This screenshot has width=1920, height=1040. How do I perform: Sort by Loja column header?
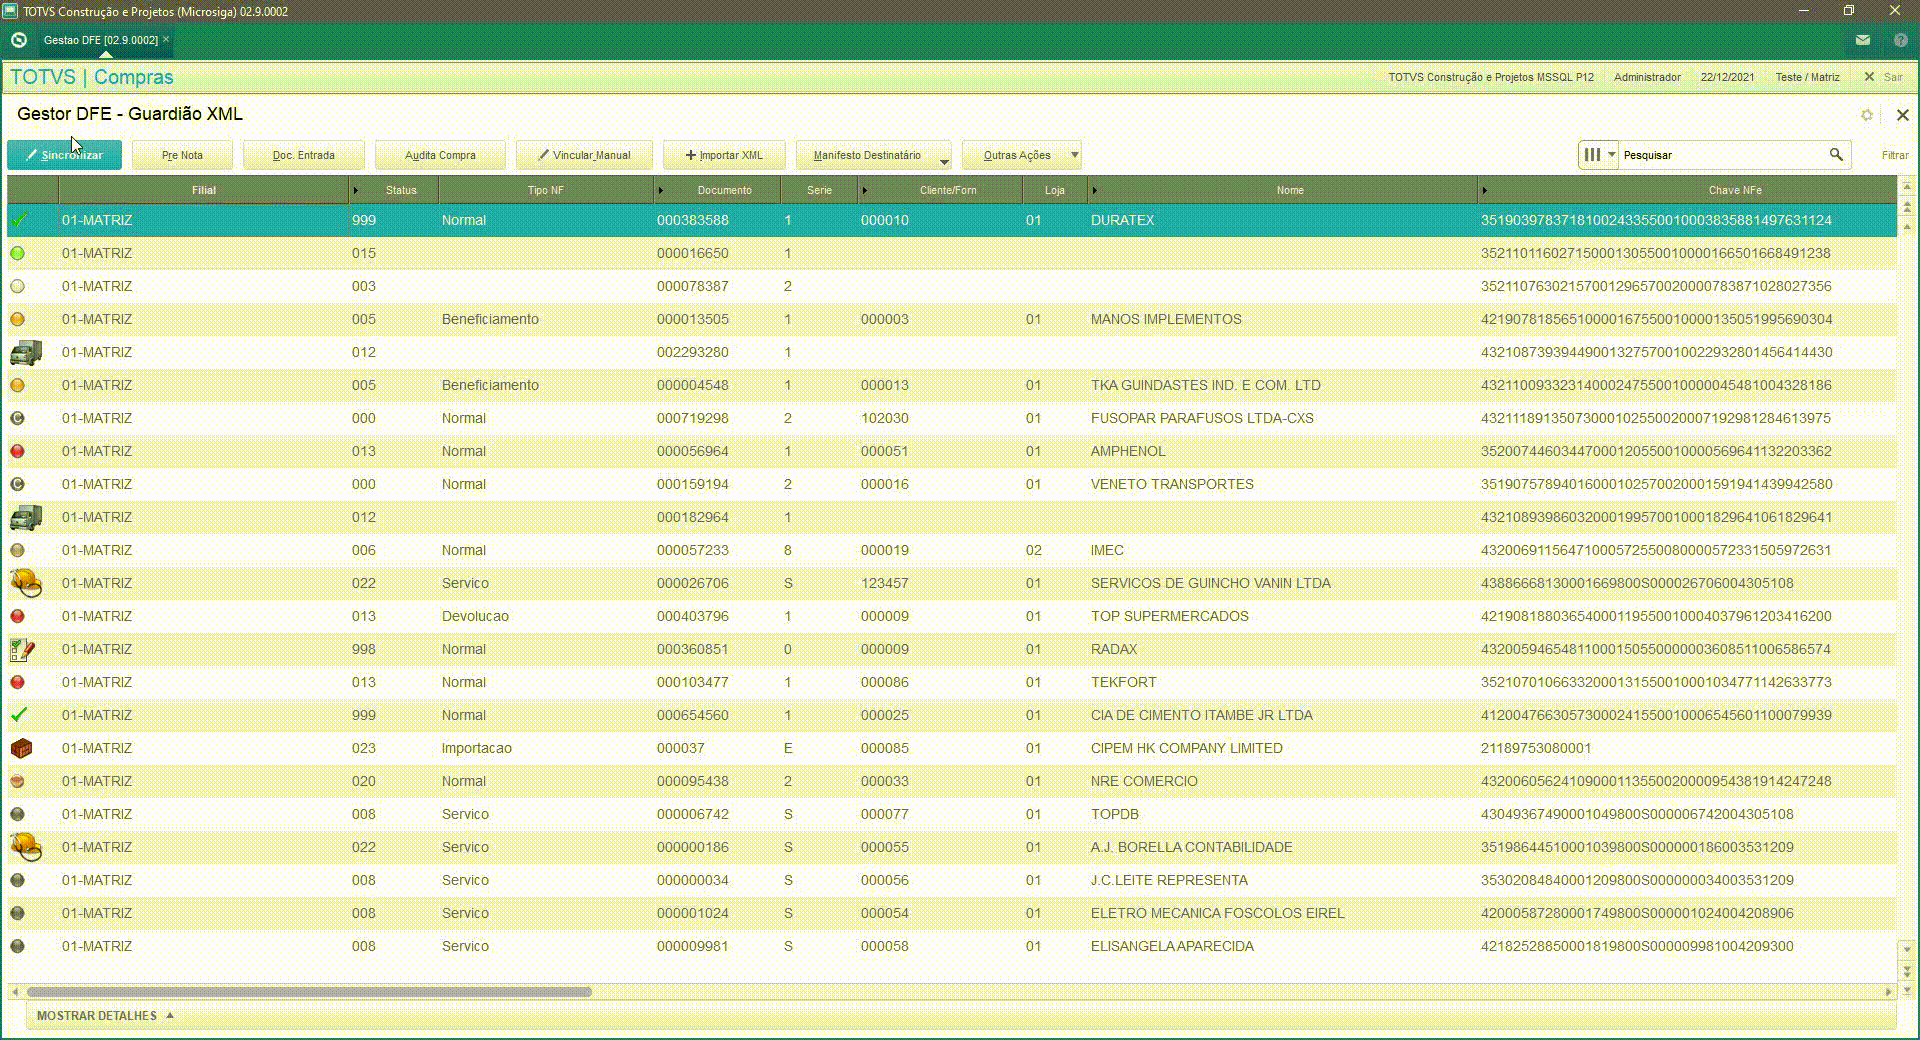click(1054, 190)
